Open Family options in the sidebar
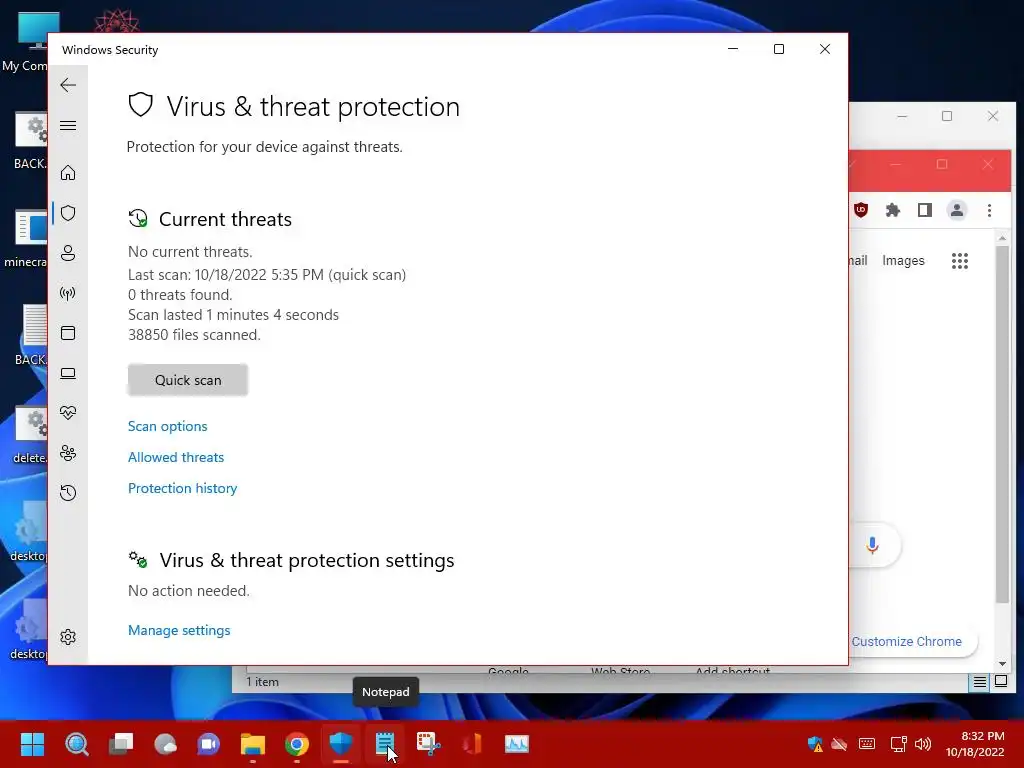 (68, 453)
